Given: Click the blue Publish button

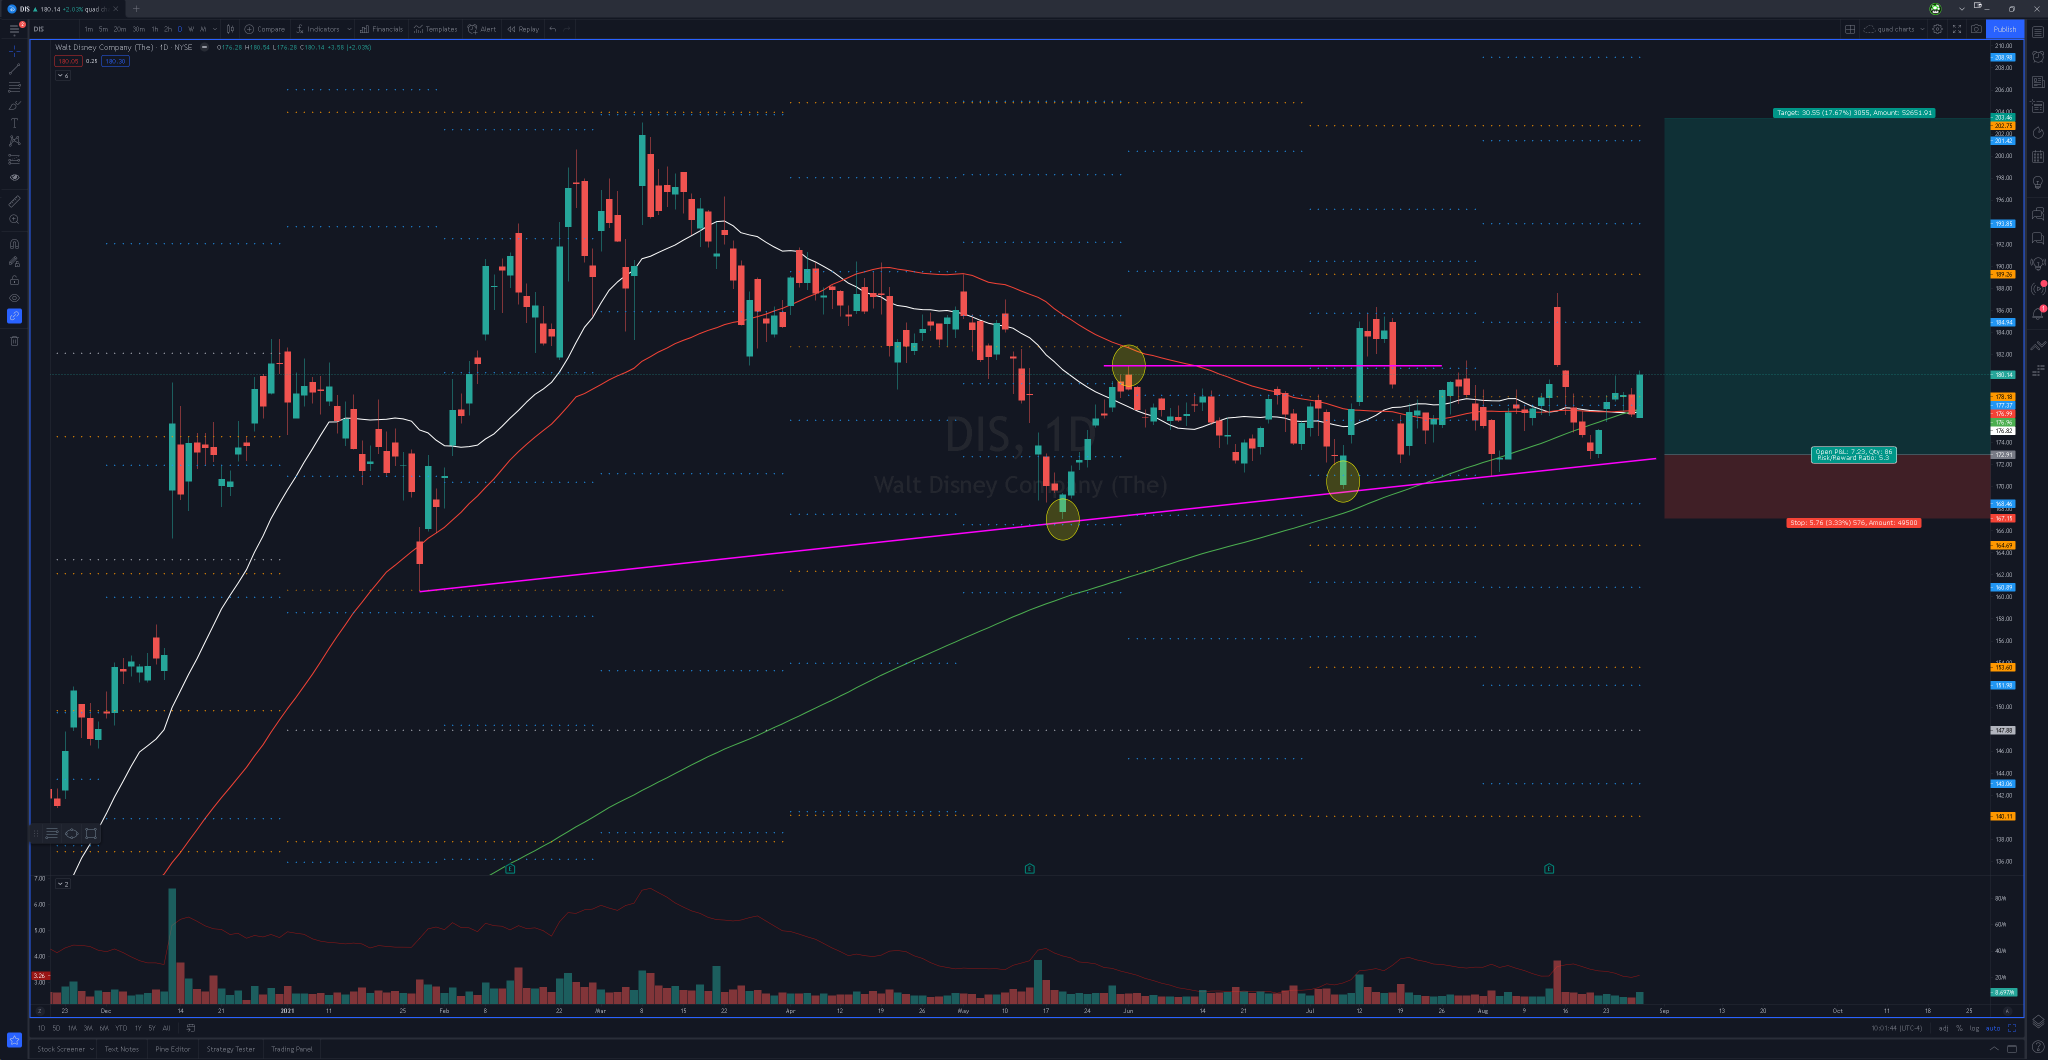Looking at the screenshot, I should [2005, 29].
